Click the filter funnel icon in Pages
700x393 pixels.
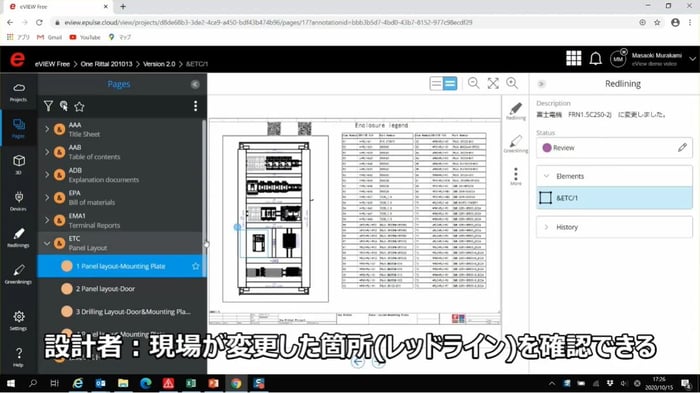pyautogui.click(x=48, y=106)
